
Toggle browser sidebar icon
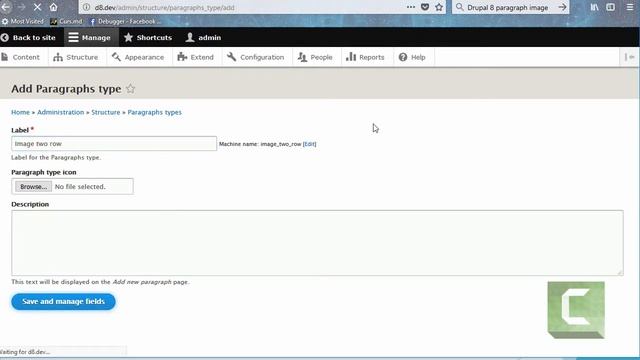pyautogui.click(x=611, y=7)
